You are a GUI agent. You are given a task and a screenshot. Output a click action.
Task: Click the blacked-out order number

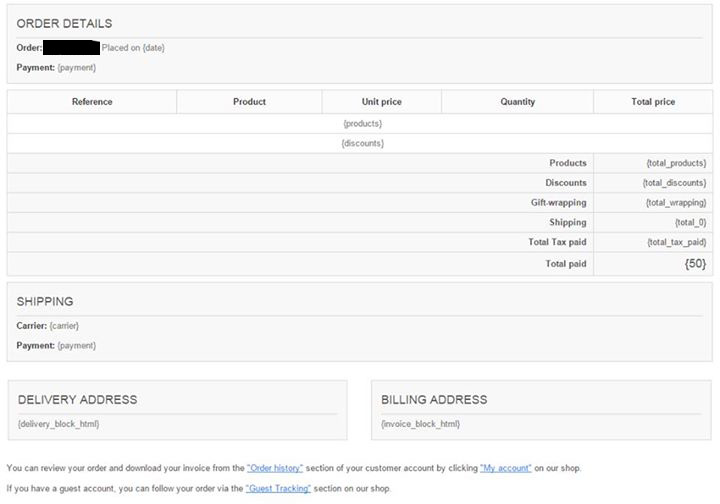click(71, 47)
